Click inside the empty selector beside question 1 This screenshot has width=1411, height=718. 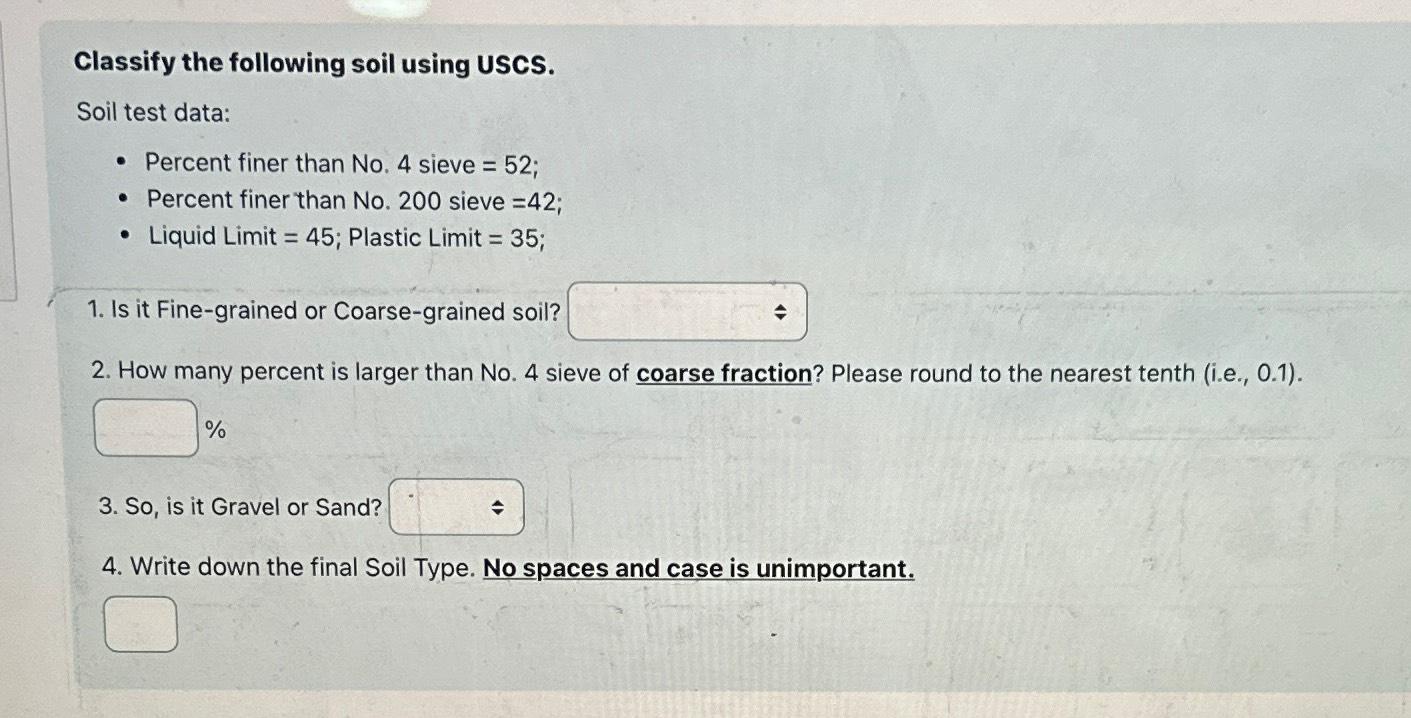point(660,312)
